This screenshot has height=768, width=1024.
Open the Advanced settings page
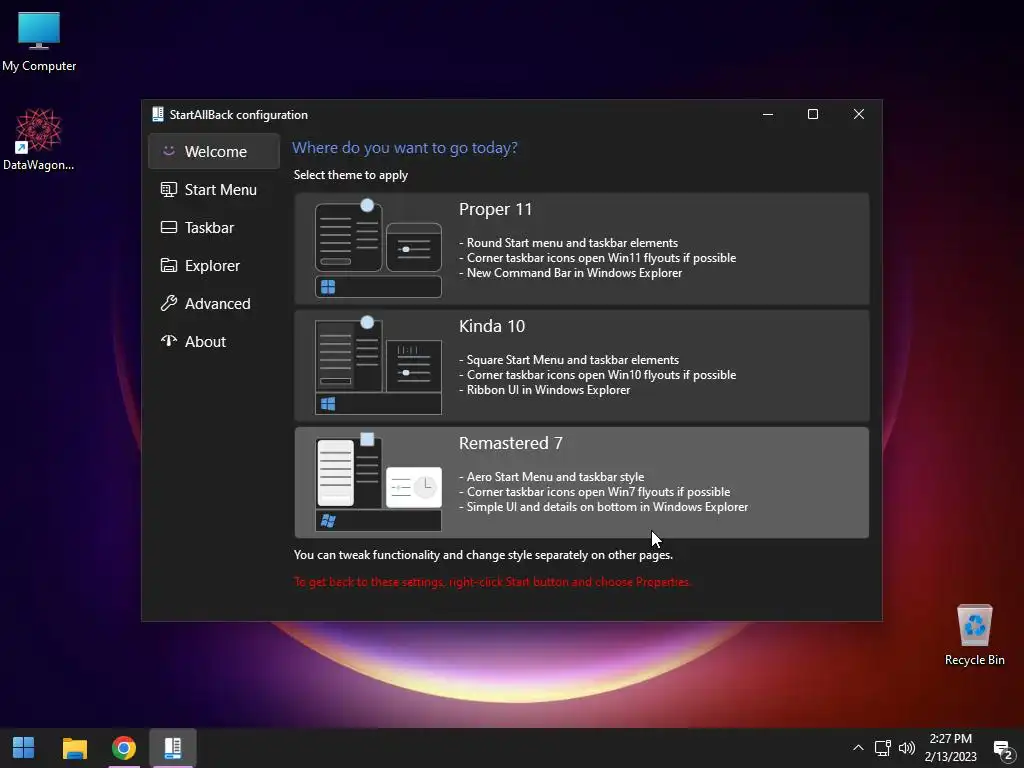(214, 303)
